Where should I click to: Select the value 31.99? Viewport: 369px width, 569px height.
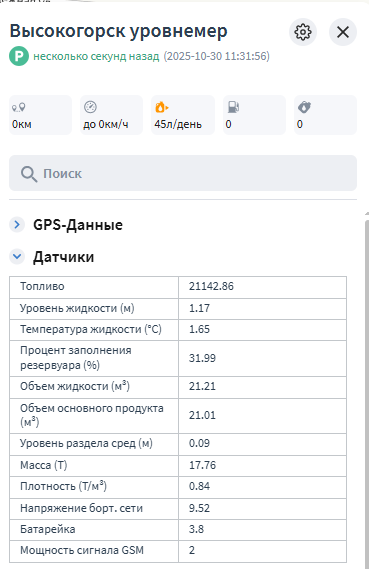(x=202, y=358)
